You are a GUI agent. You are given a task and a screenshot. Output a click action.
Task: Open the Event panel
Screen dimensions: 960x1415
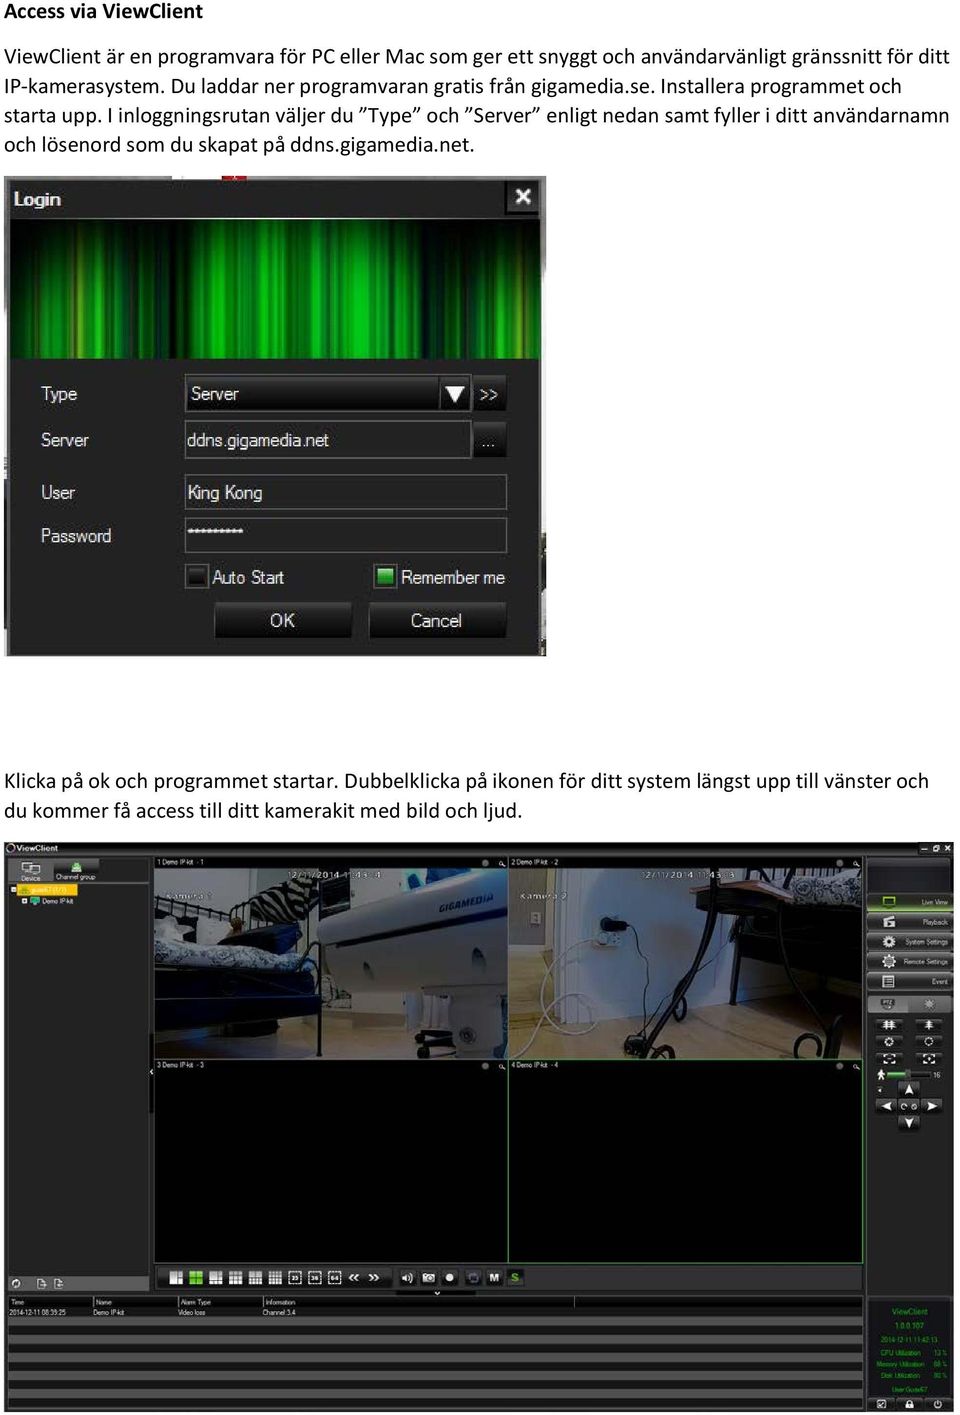pyautogui.click(x=909, y=982)
